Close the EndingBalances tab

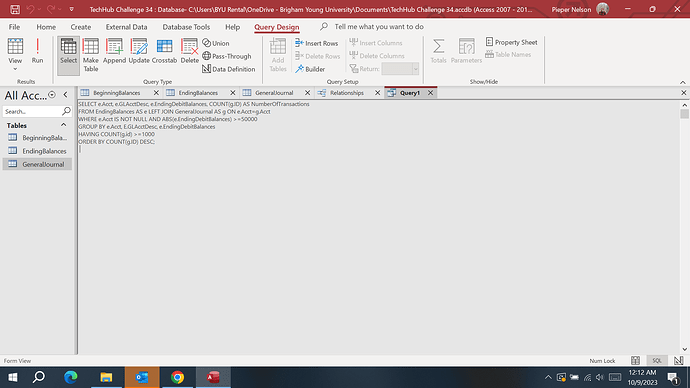[233, 93]
